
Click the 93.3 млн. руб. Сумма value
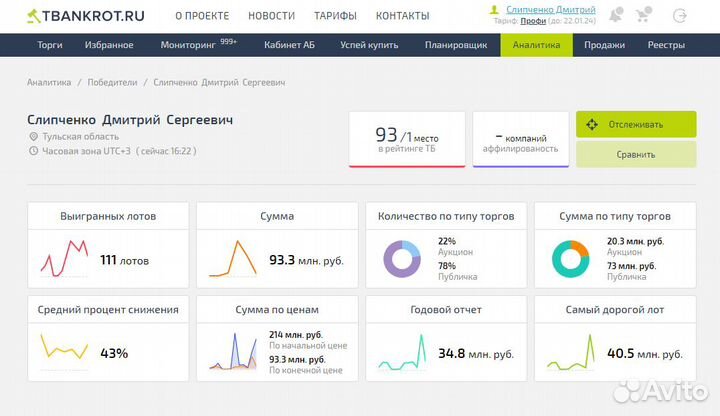coord(306,260)
